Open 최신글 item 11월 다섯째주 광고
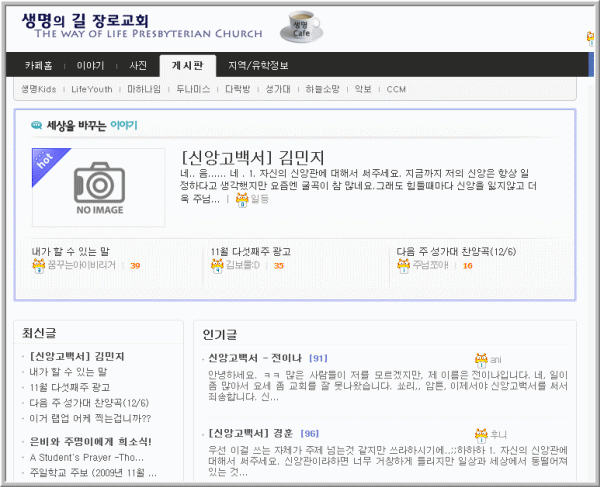 [x=70, y=388]
